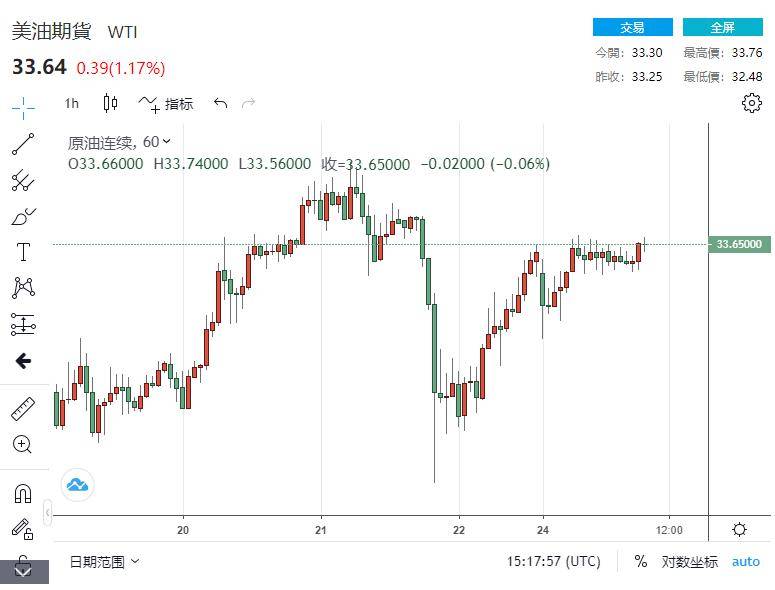Activate the zoom in tool
Image resolution: width=775 pixels, height=590 pixels.
coord(23,444)
